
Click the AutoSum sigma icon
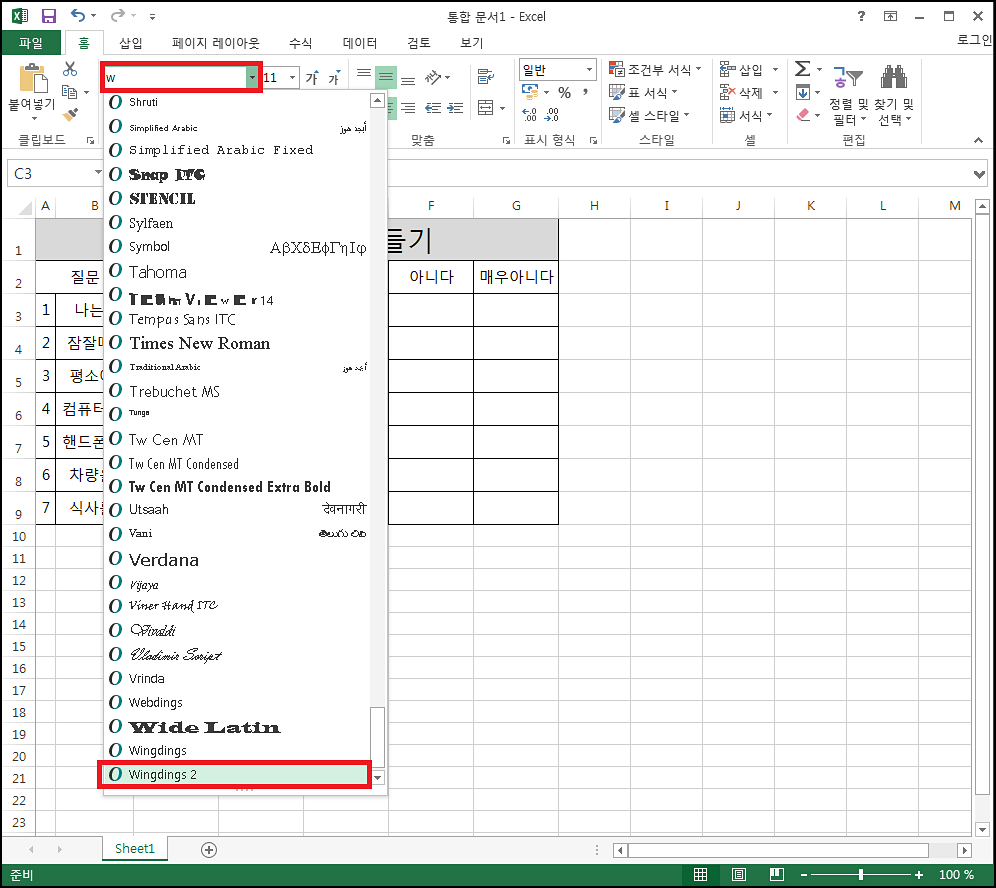[x=802, y=69]
